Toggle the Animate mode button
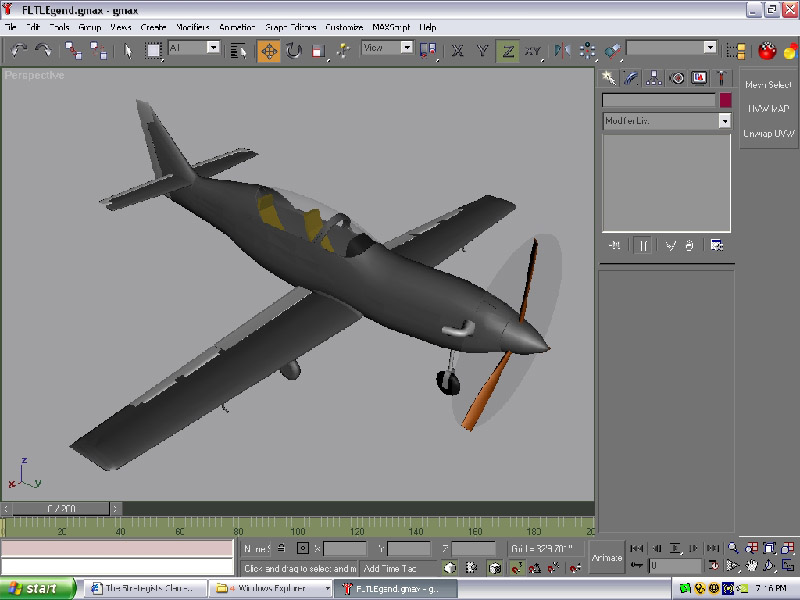The width and height of the screenshot is (800, 600). (x=607, y=557)
